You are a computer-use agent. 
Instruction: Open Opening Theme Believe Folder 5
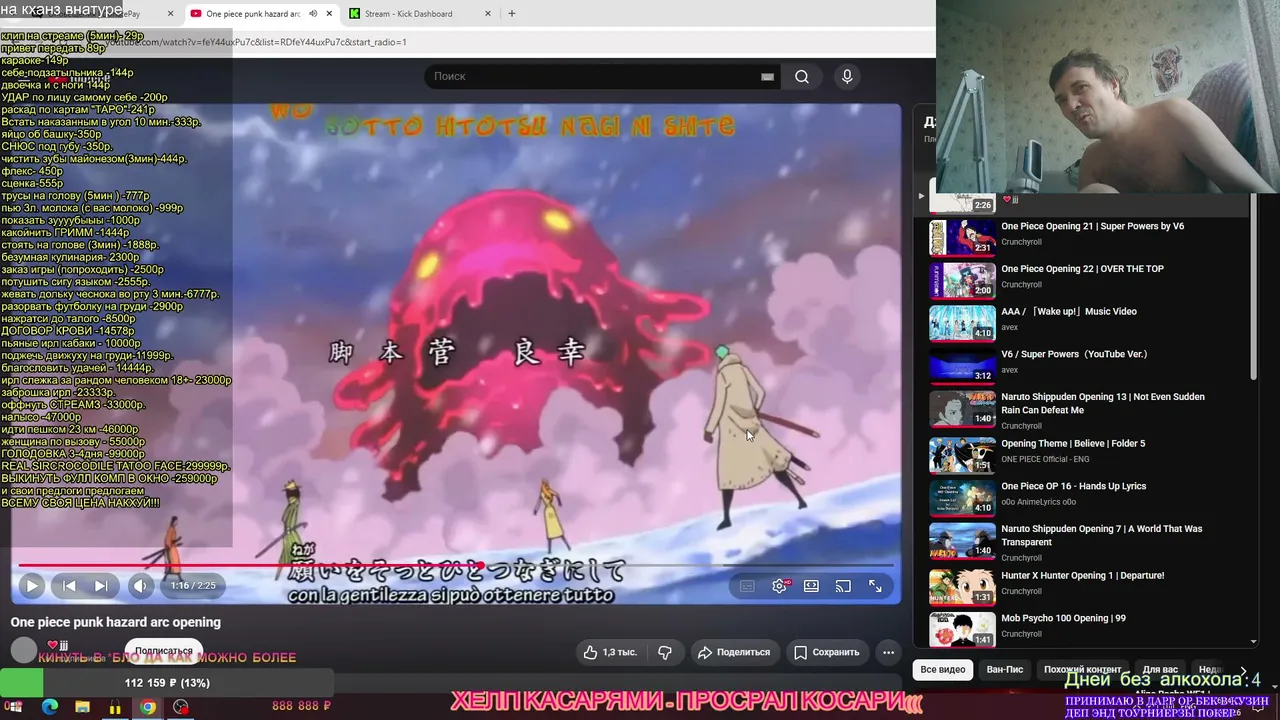tap(1073, 444)
